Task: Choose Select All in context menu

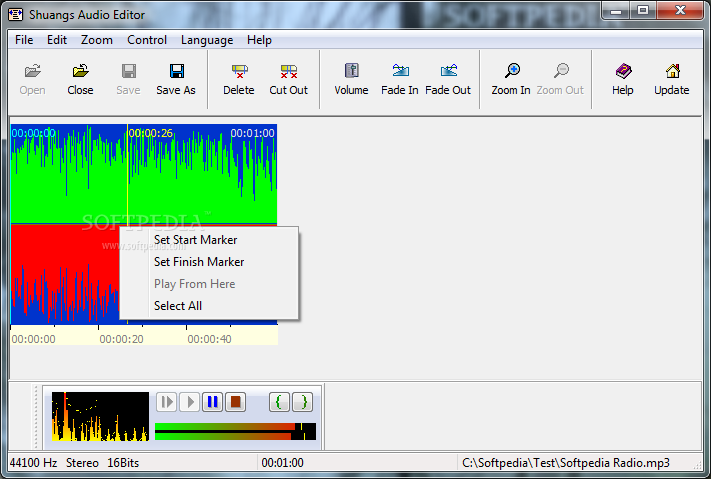Action: click(209, 306)
